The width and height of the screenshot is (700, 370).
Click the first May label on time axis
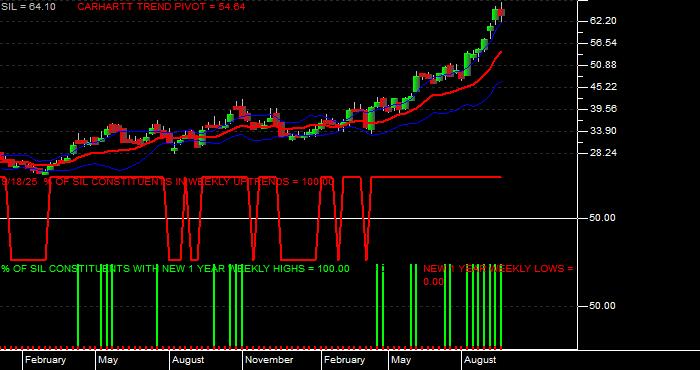(108, 360)
